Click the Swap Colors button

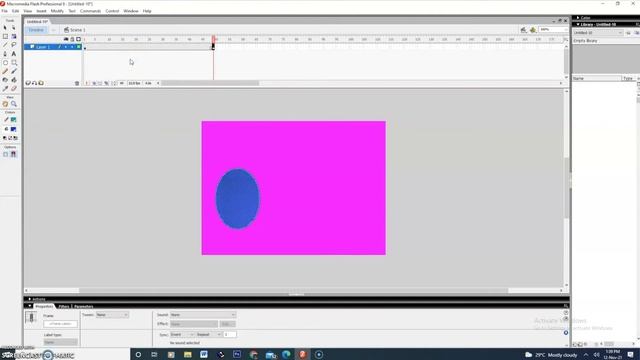click(x=15, y=138)
